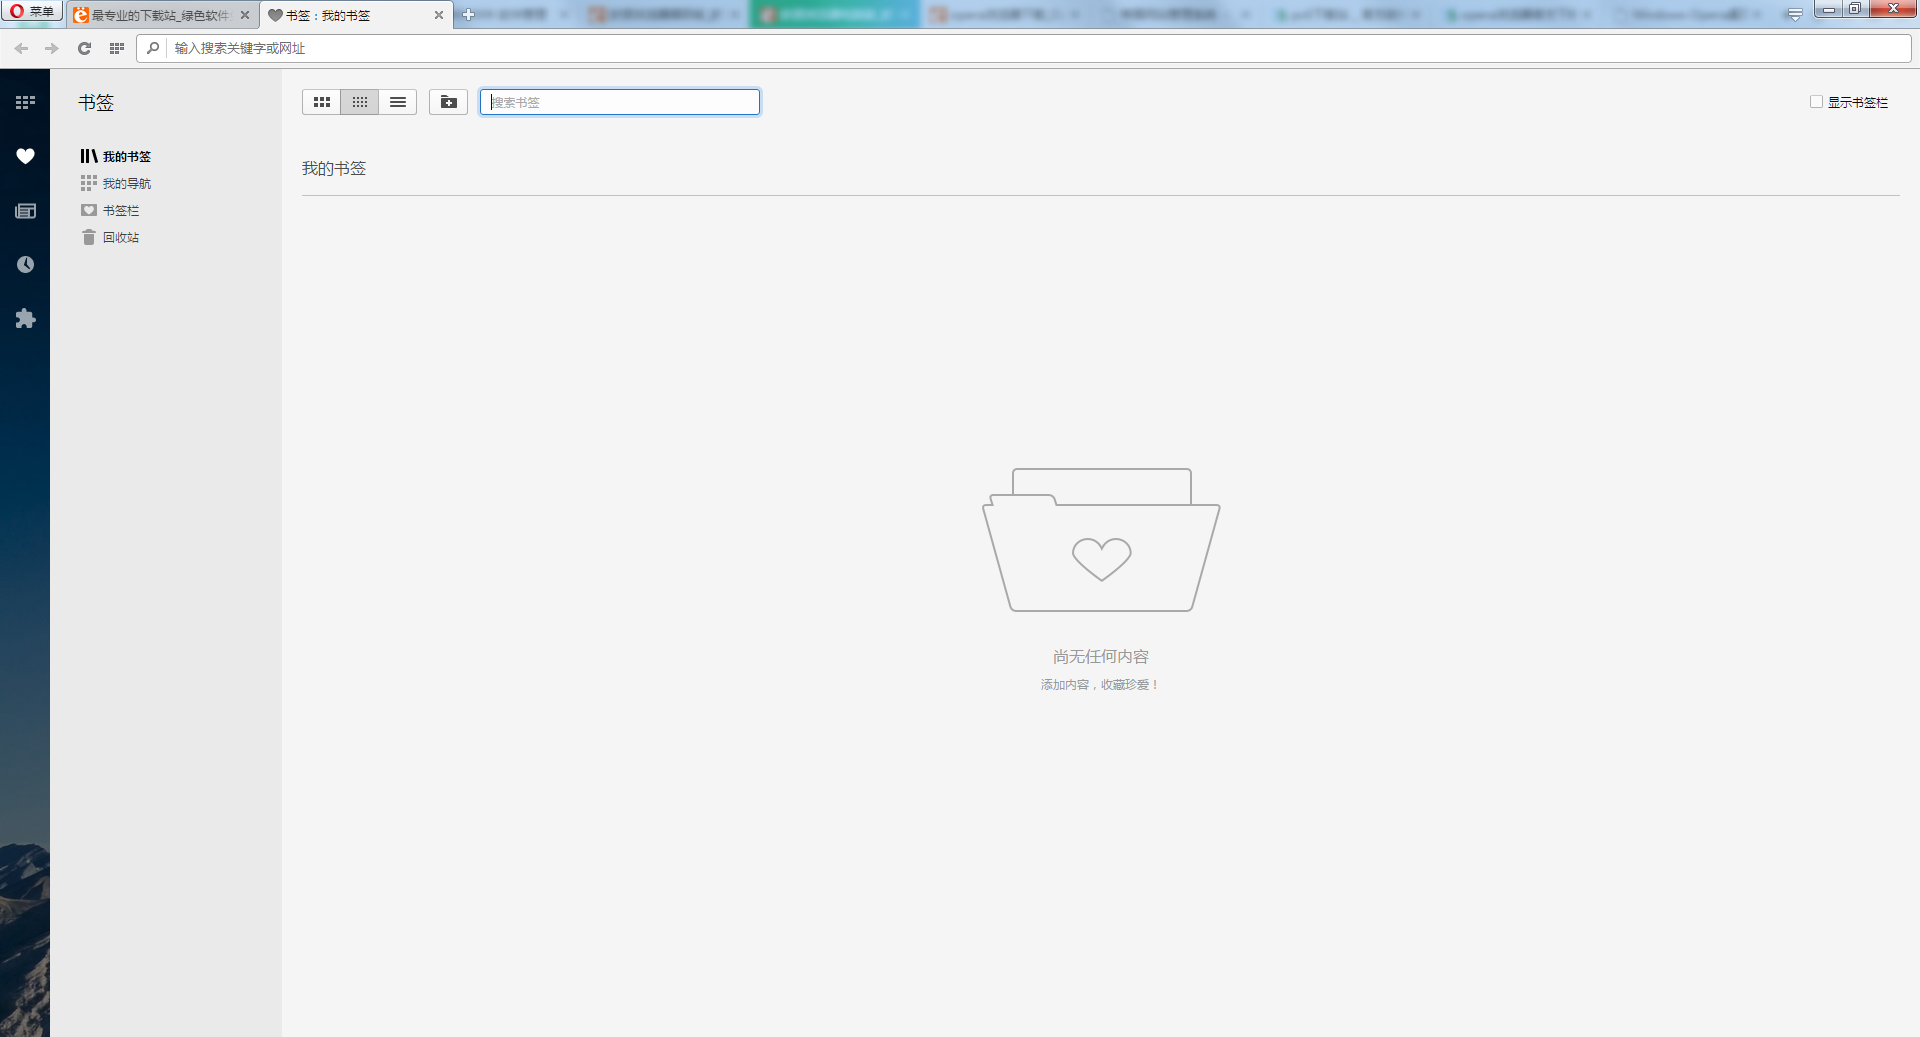1920x1037 pixels.
Task: Click the 搜索书签 search field
Action: point(620,102)
